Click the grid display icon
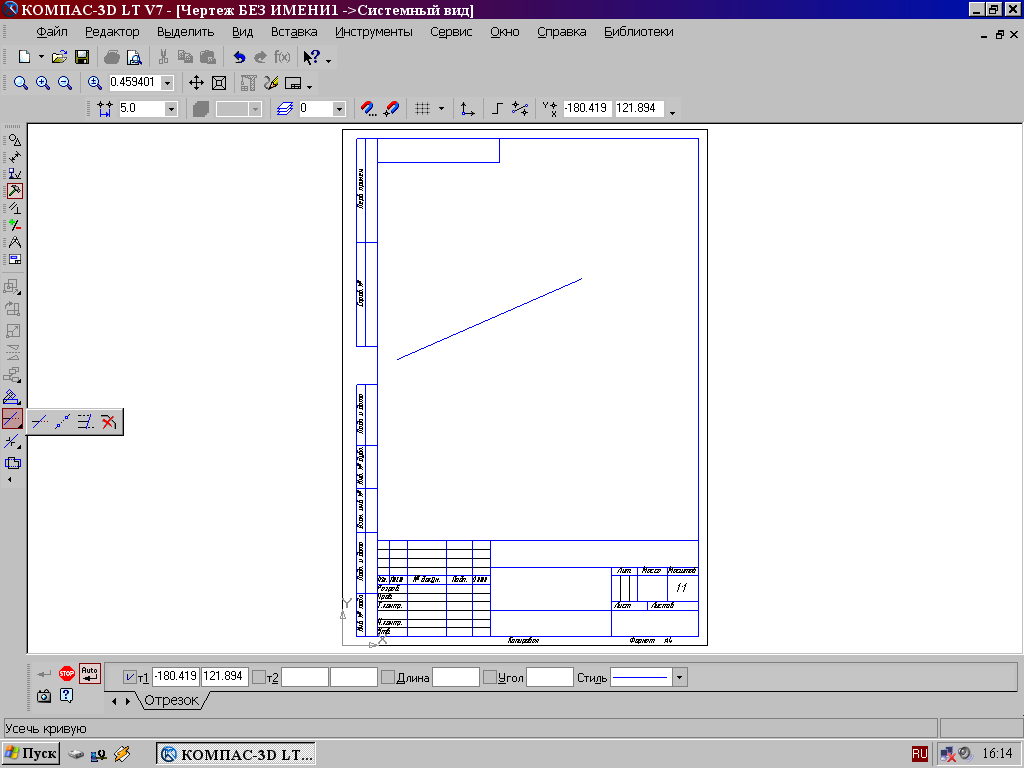Screen dimensions: 1024x768 coord(423,108)
